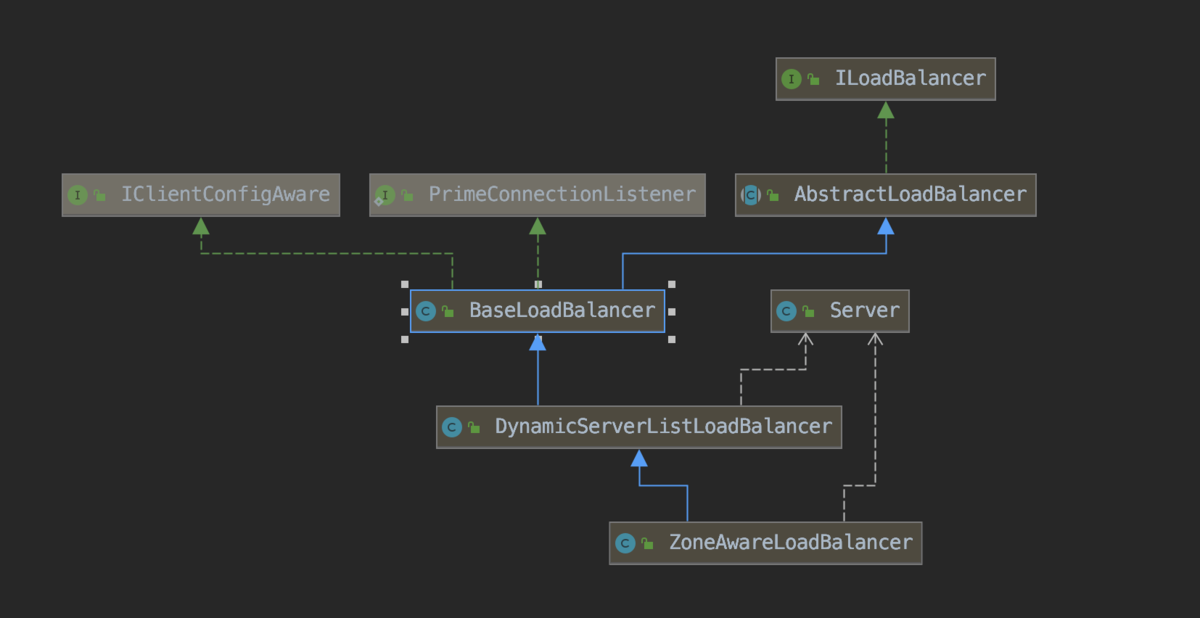Select the ZoneAwareLoadBalancer class node
Screen dimensions: 1200x618
coord(766,543)
